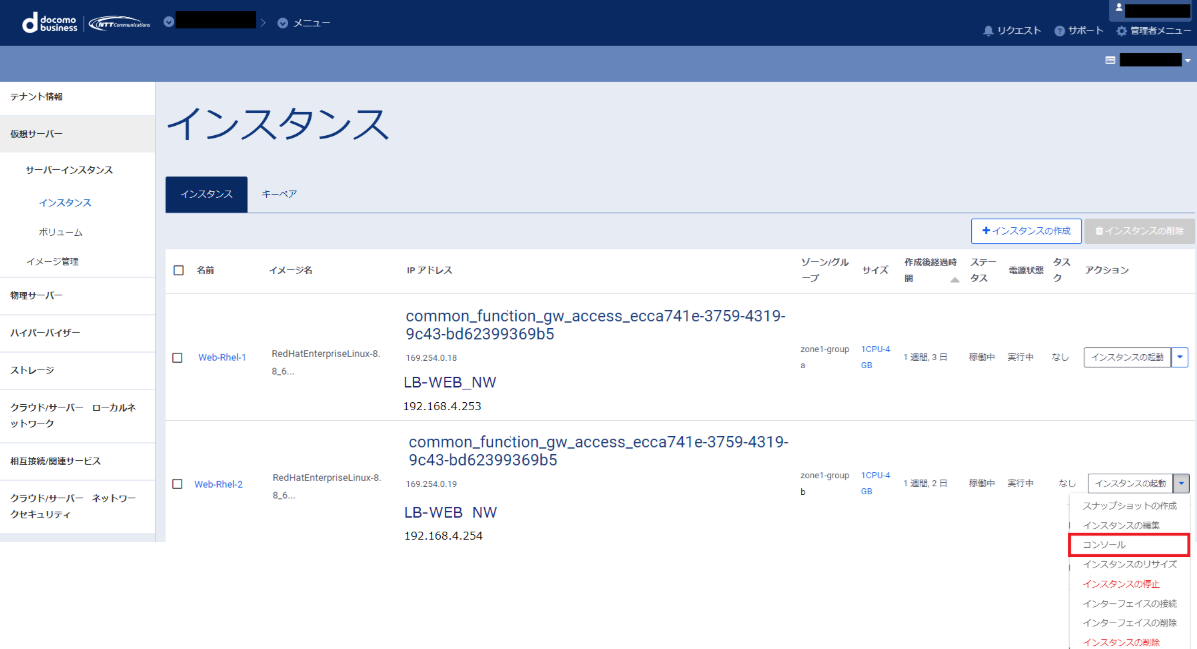This screenshot has width=1197, height=649.
Task: Switch to the インスタンス tab
Action: click(206, 194)
